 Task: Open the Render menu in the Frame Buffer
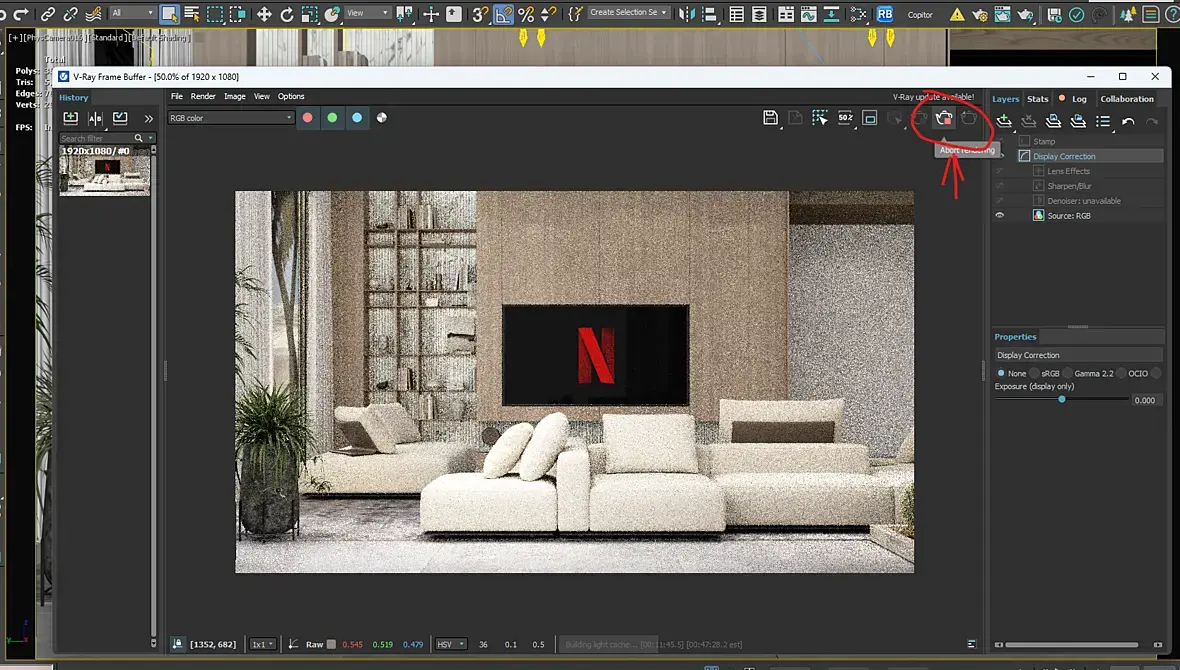(203, 97)
